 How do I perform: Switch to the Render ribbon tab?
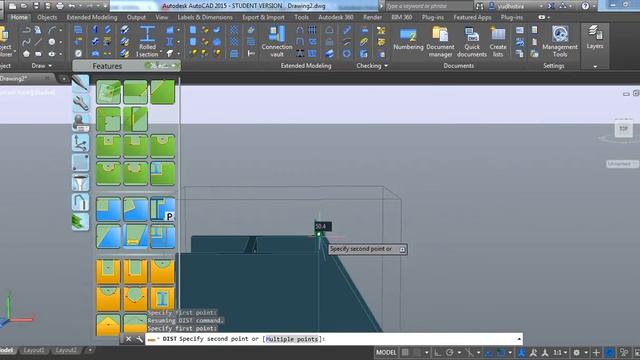(x=372, y=17)
